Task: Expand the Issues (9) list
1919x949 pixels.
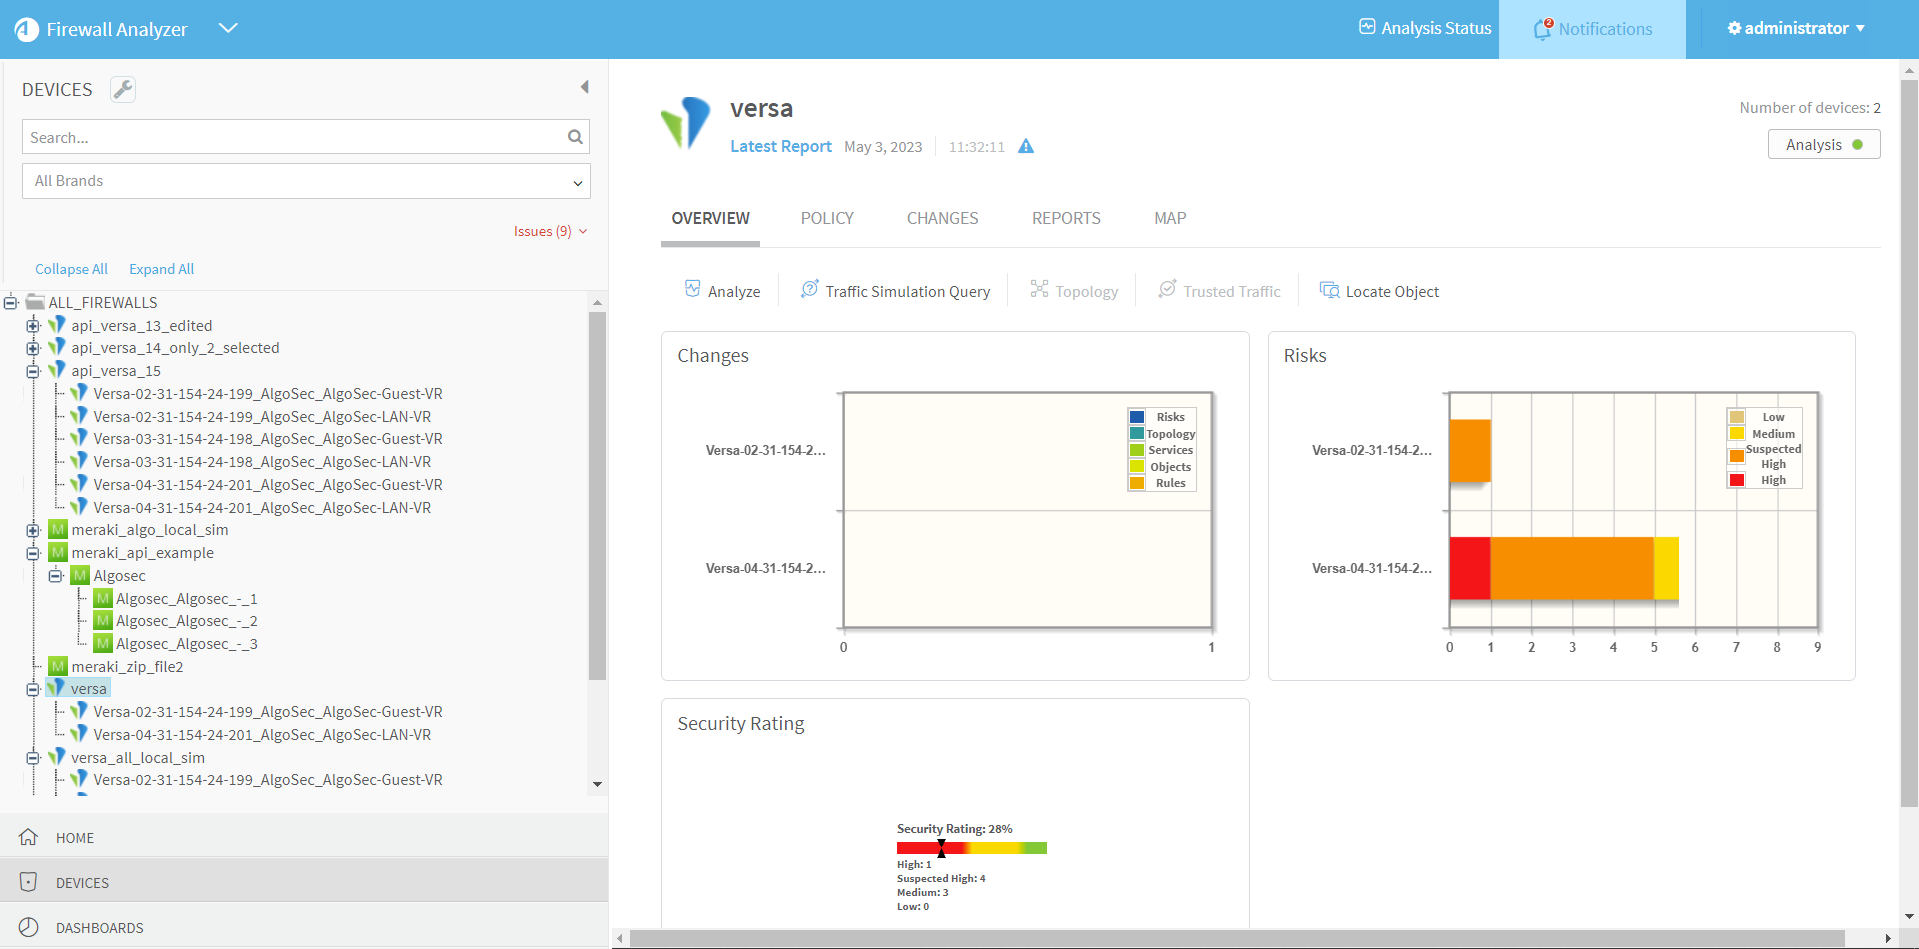Action: [550, 231]
